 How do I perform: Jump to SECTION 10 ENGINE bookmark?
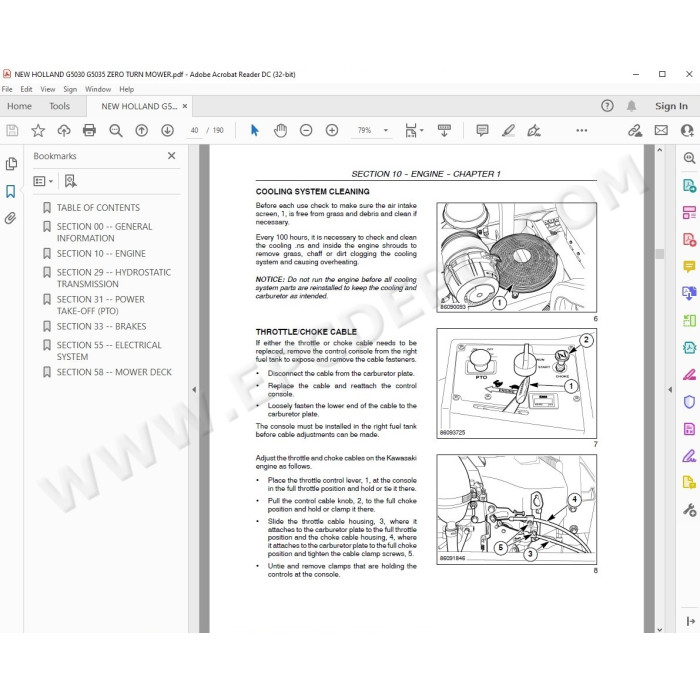coord(101,254)
